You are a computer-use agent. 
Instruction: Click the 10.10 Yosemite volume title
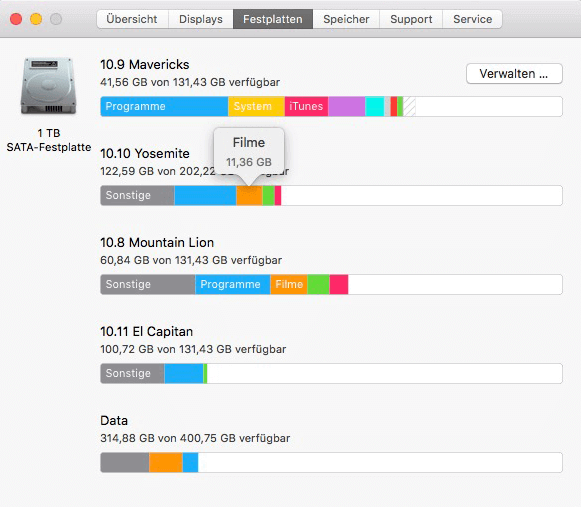(145, 153)
